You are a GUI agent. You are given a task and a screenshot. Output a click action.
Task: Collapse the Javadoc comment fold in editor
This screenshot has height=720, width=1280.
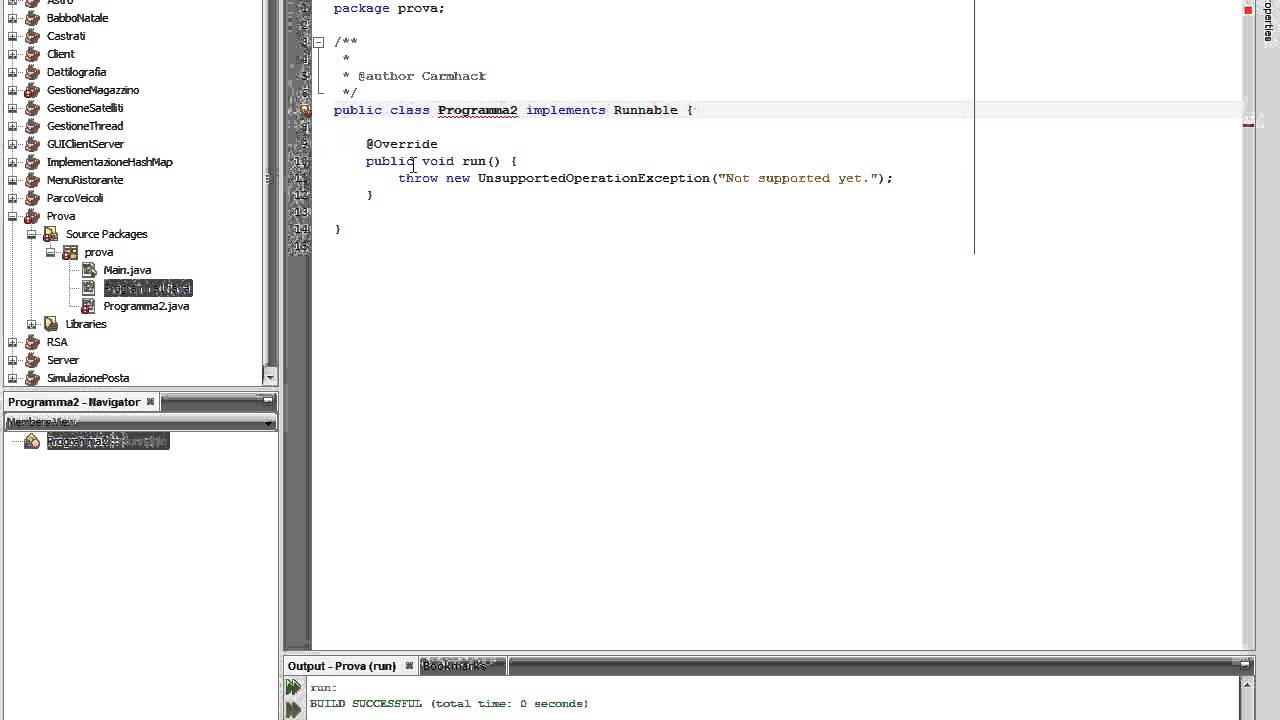pos(318,42)
